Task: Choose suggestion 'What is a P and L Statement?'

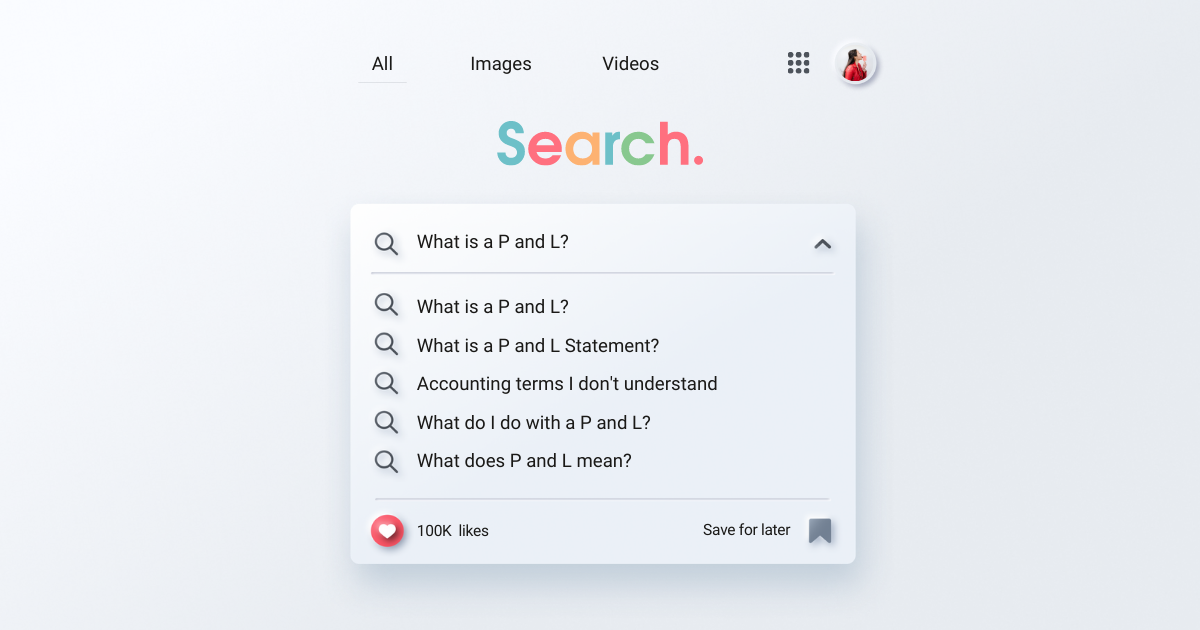Action: (538, 345)
